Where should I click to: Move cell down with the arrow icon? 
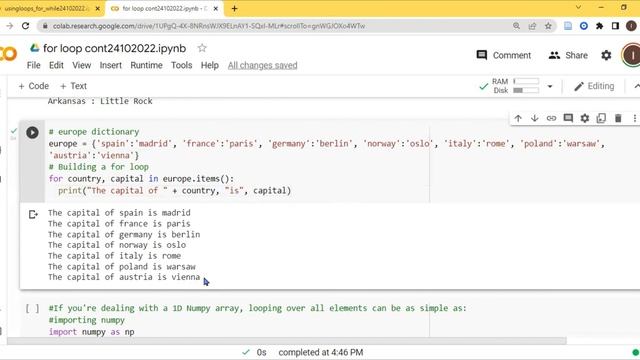tap(535, 118)
